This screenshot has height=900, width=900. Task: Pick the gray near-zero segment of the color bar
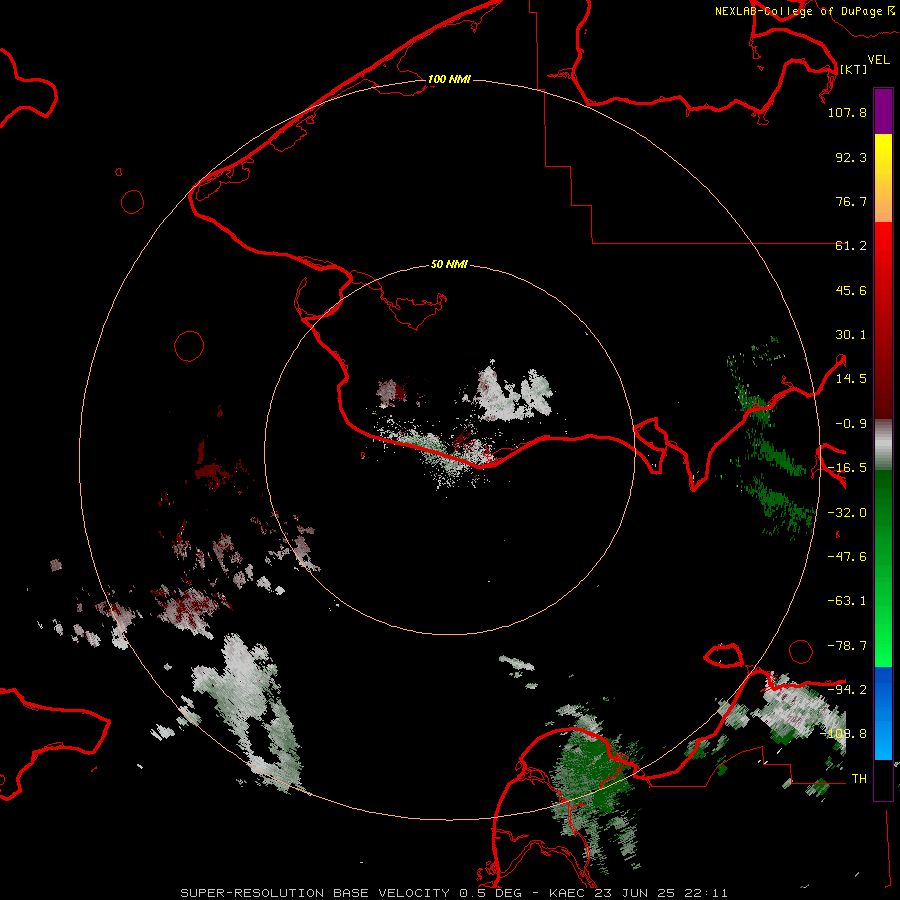pyautogui.click(x=883, y=445)
